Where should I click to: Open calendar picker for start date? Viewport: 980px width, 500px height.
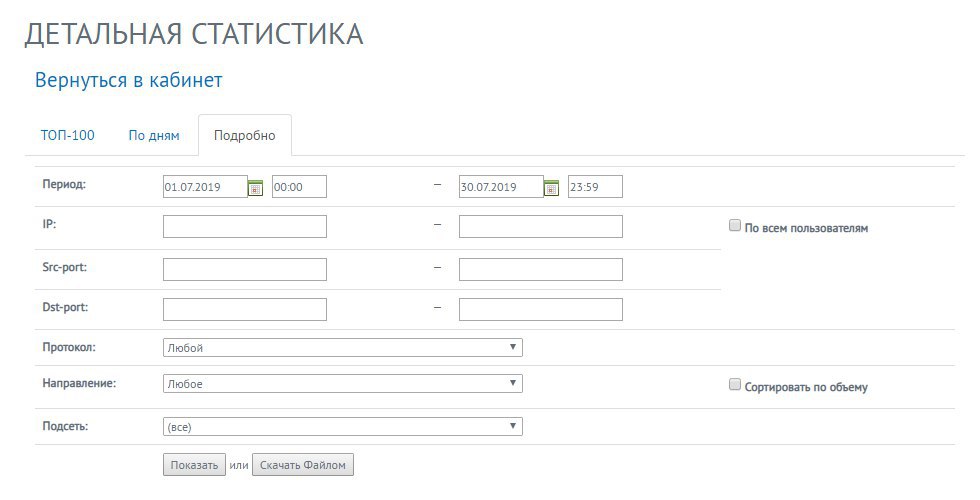coord(256,188)
